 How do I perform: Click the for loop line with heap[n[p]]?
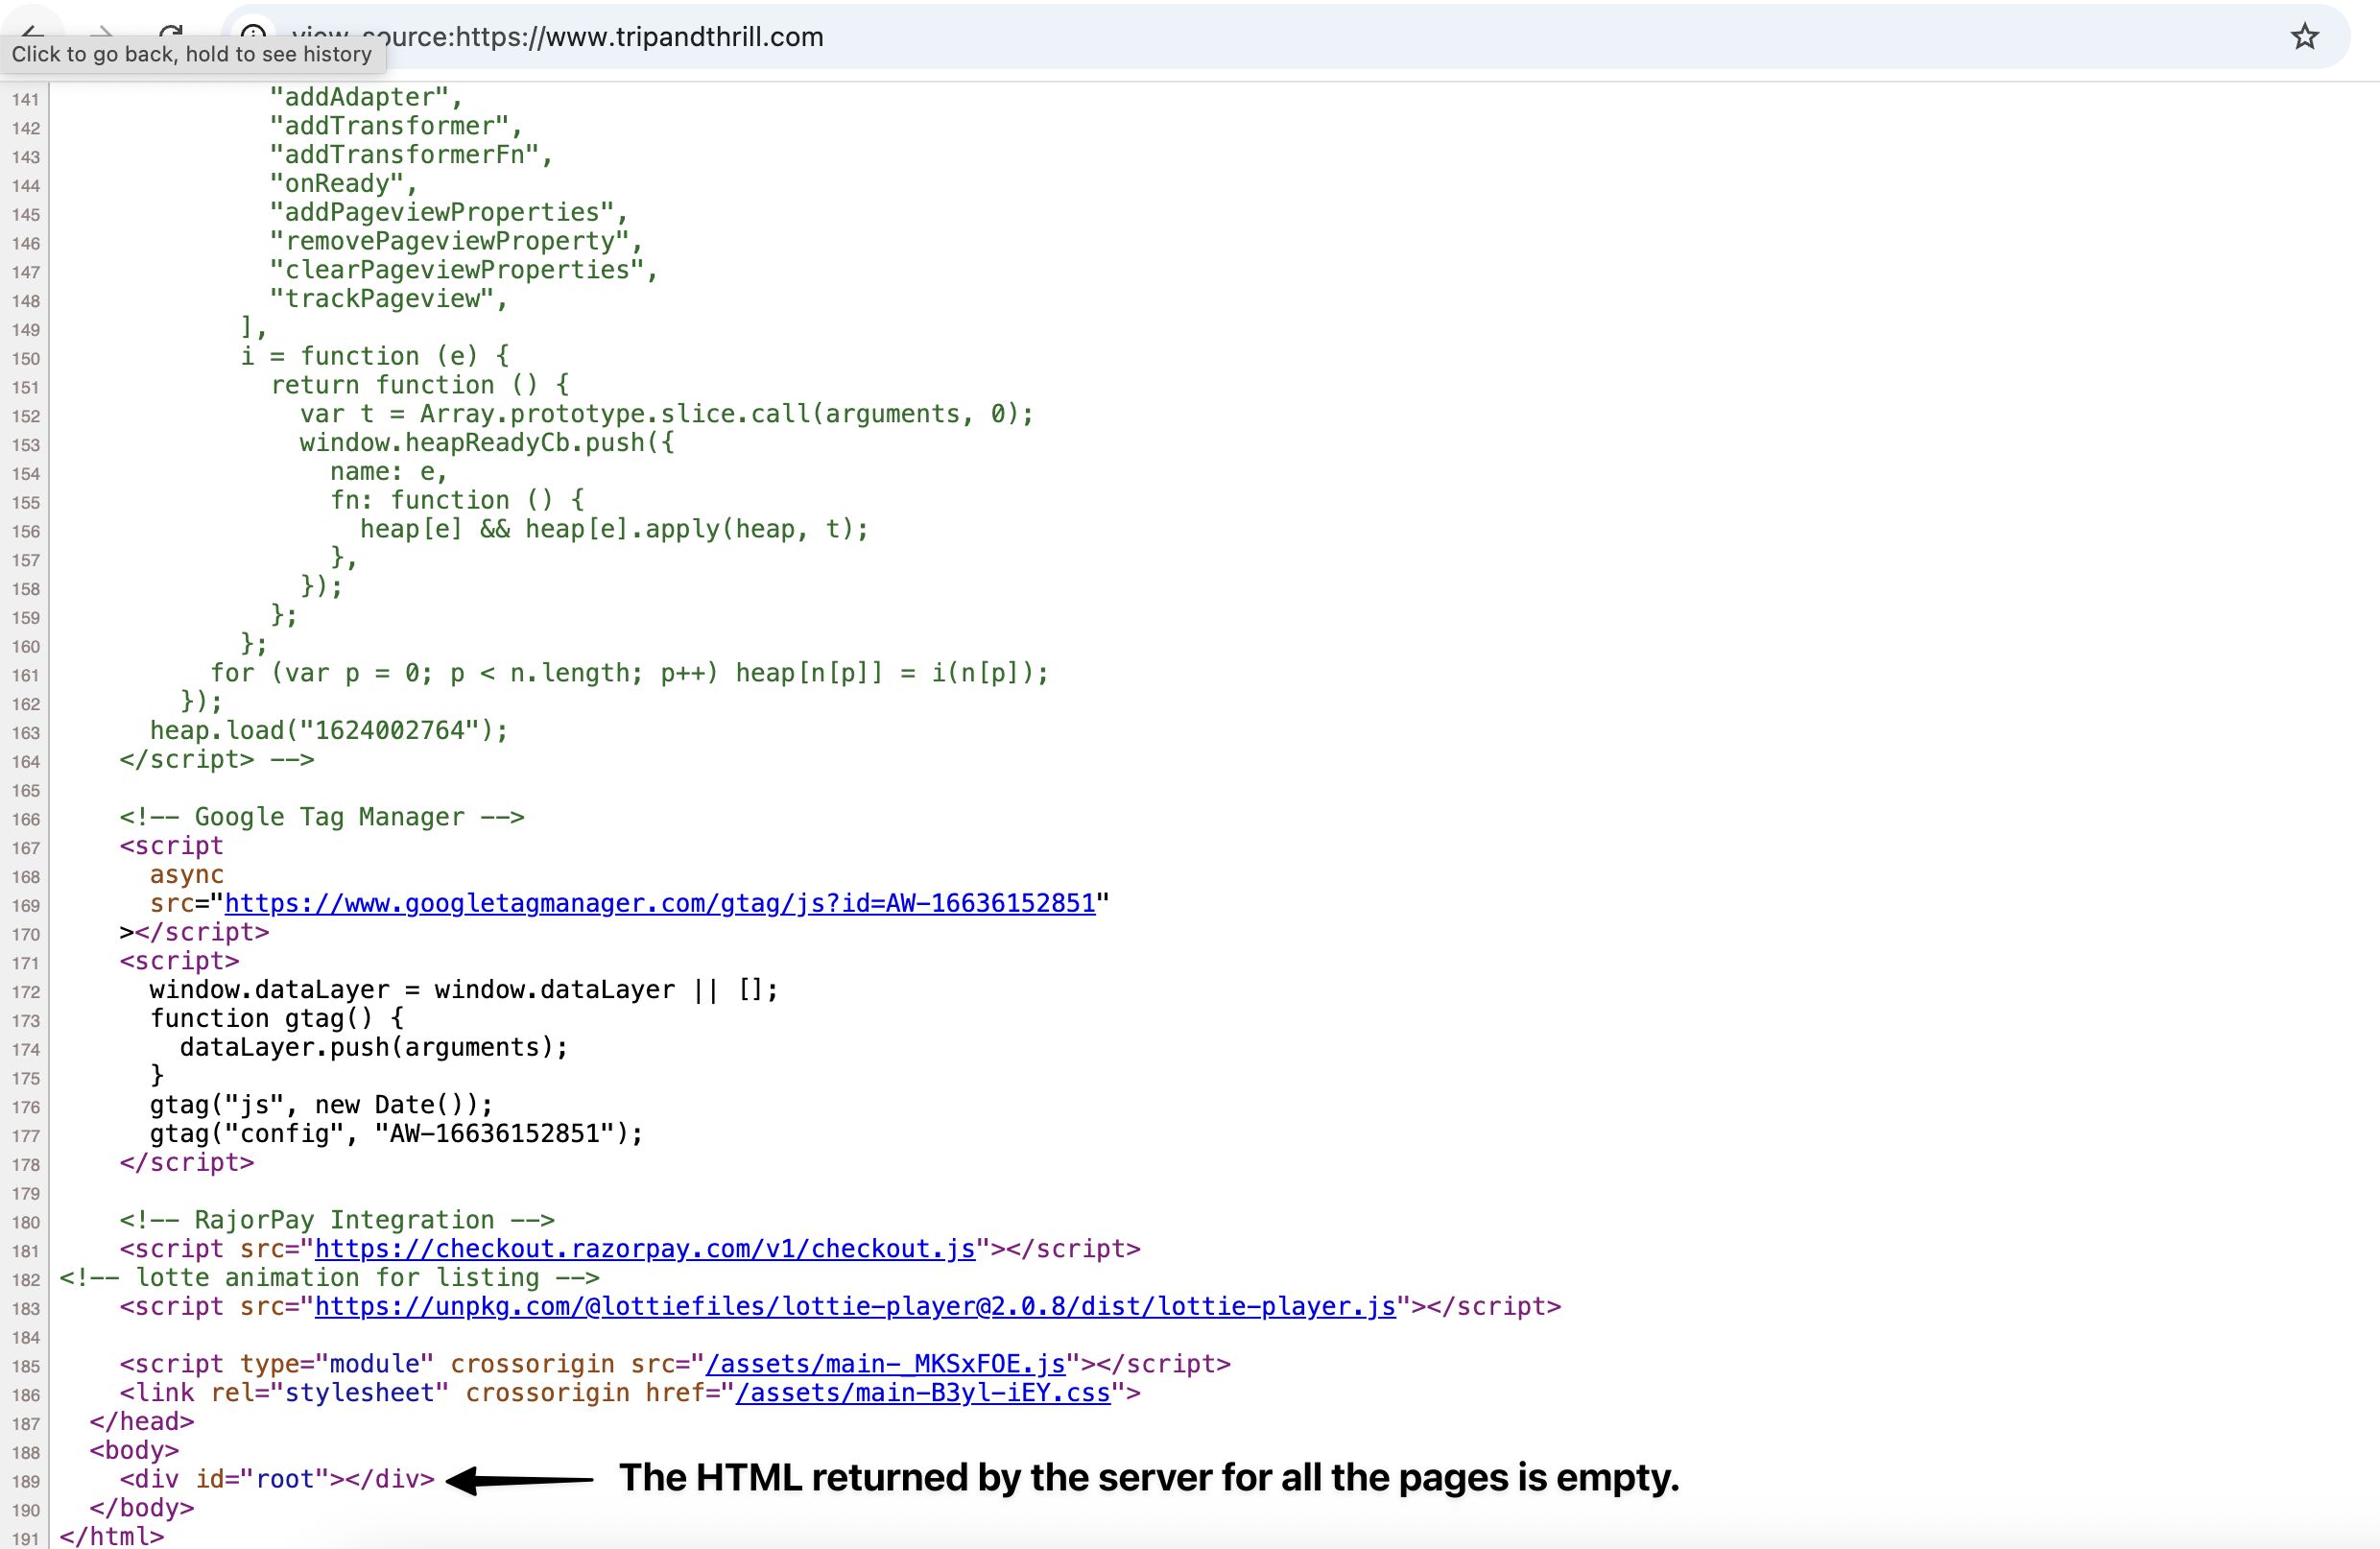click(x=630, y=673)
